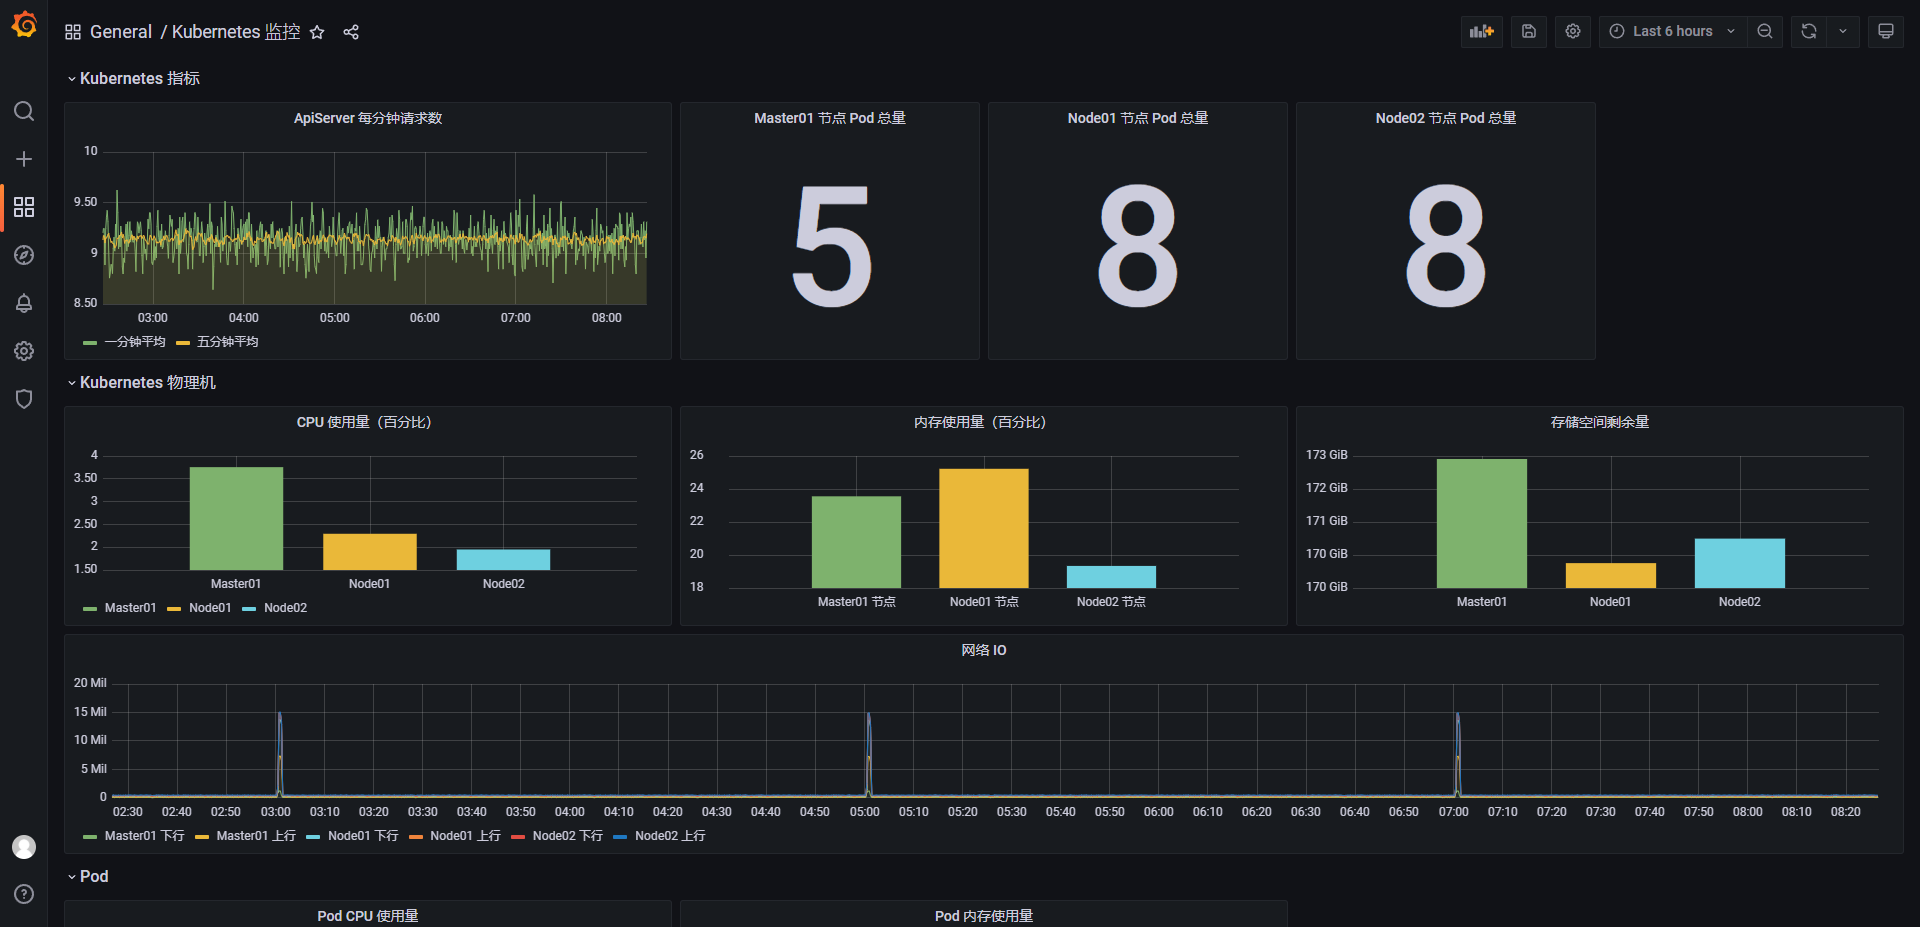
Task: Zoom out the time range
Action: tap(1765, 31)
